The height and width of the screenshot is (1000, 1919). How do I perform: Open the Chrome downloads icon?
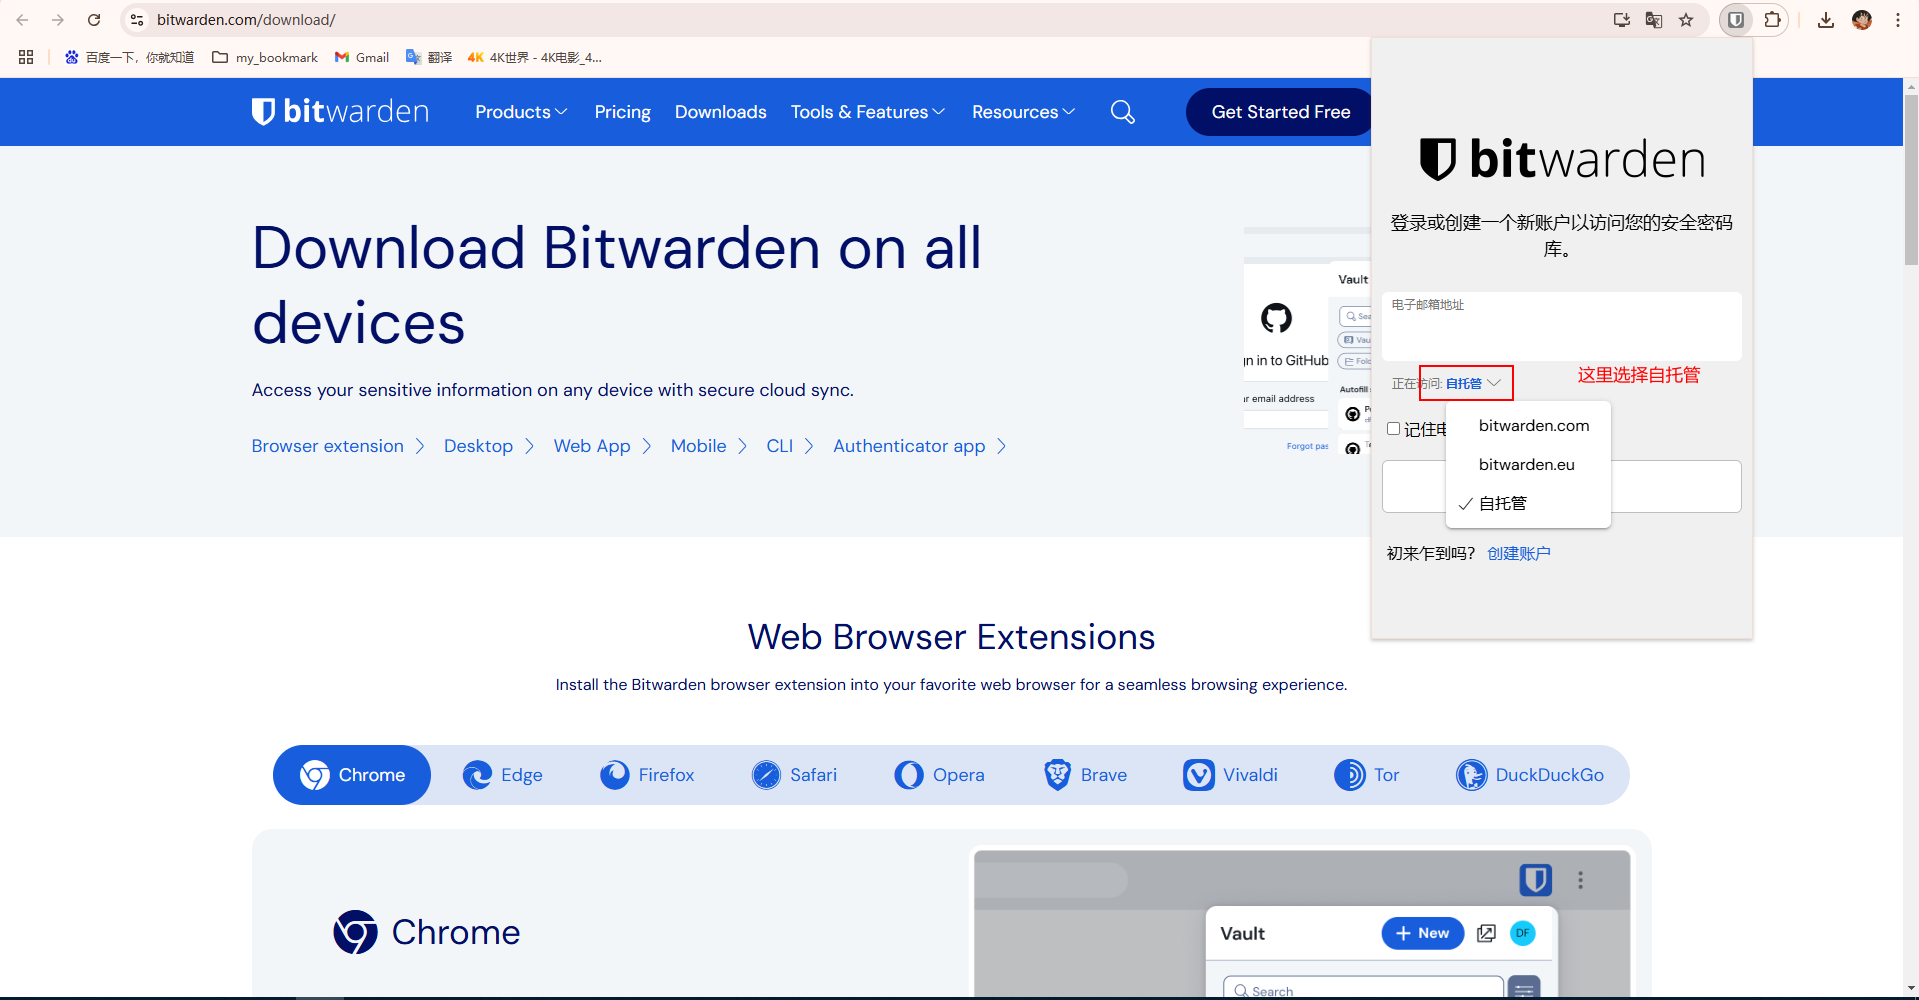point(1826,20)
